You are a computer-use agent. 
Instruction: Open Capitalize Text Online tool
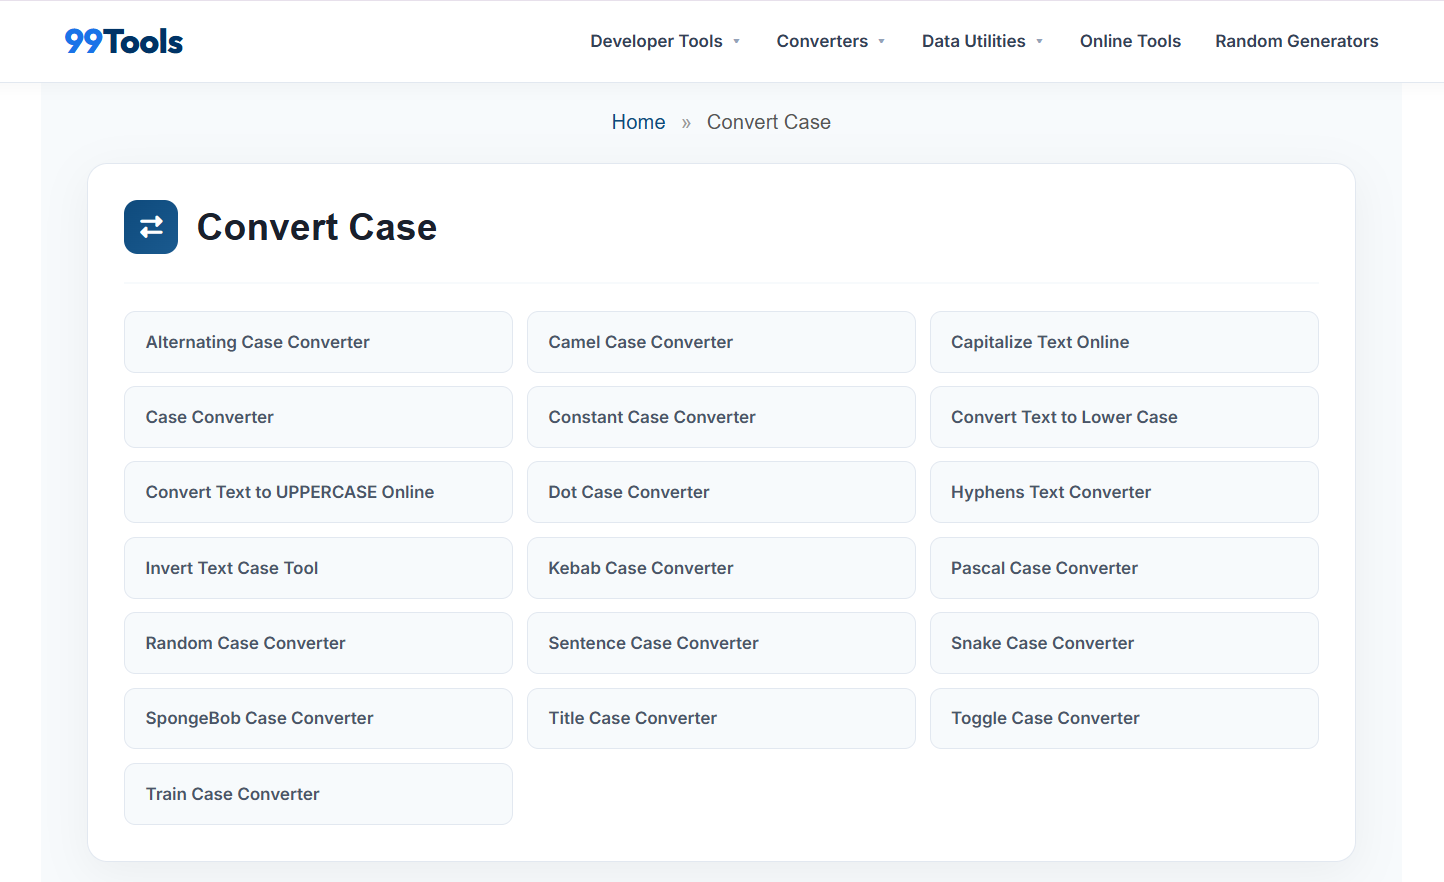coord(1123,342)
